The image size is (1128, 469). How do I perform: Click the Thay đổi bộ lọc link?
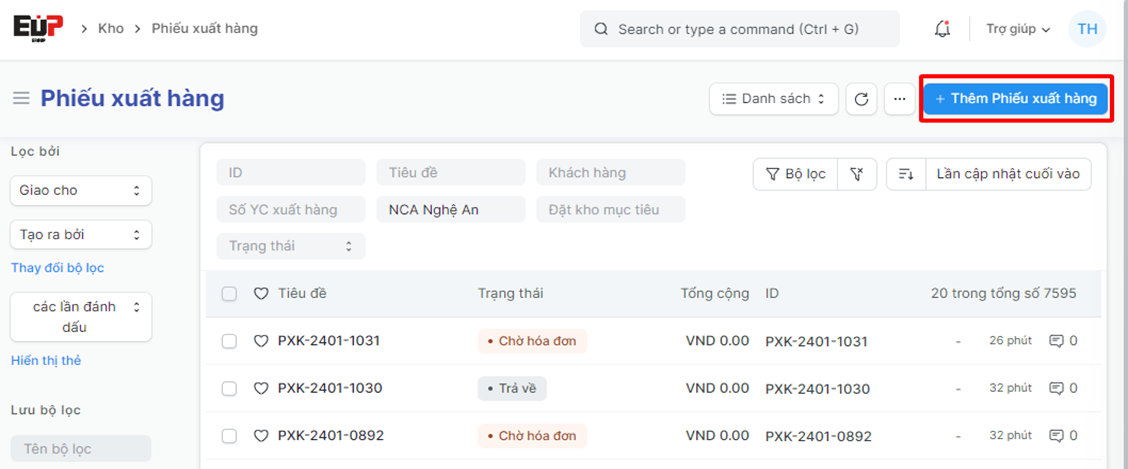57,268
